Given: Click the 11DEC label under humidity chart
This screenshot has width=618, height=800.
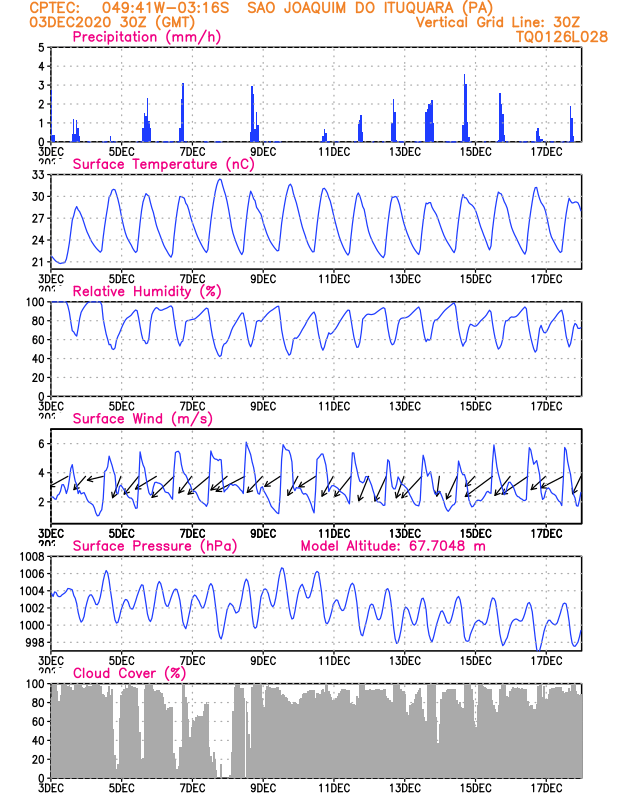Looking at the screenshot, I should click(x=334, y=407).
